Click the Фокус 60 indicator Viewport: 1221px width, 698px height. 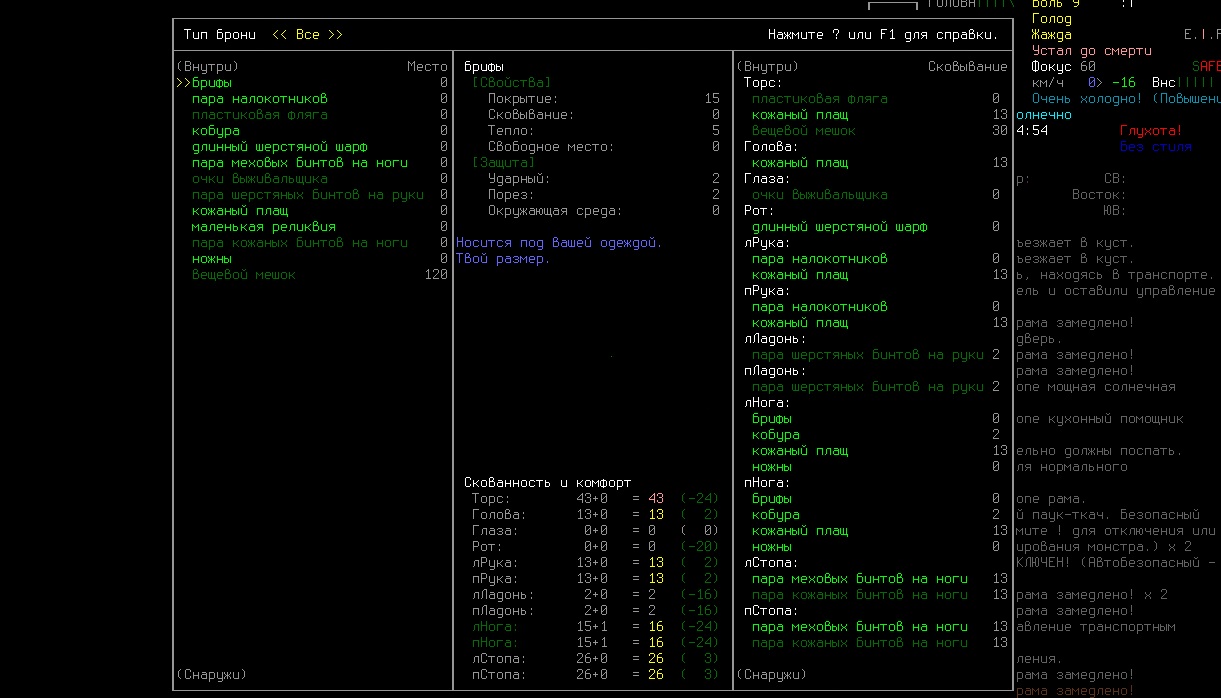click(x=1064, y=66)
